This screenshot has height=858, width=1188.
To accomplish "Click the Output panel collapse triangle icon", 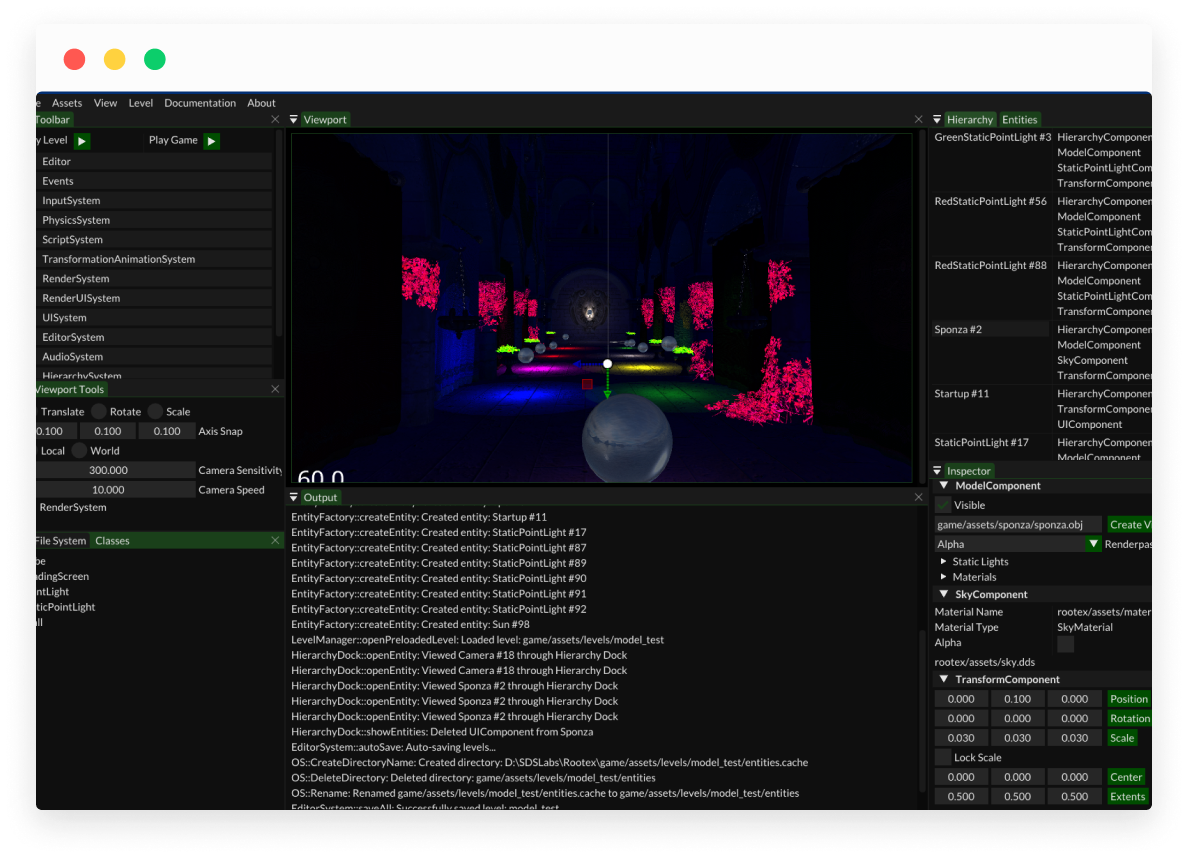I will click(294, 497).
